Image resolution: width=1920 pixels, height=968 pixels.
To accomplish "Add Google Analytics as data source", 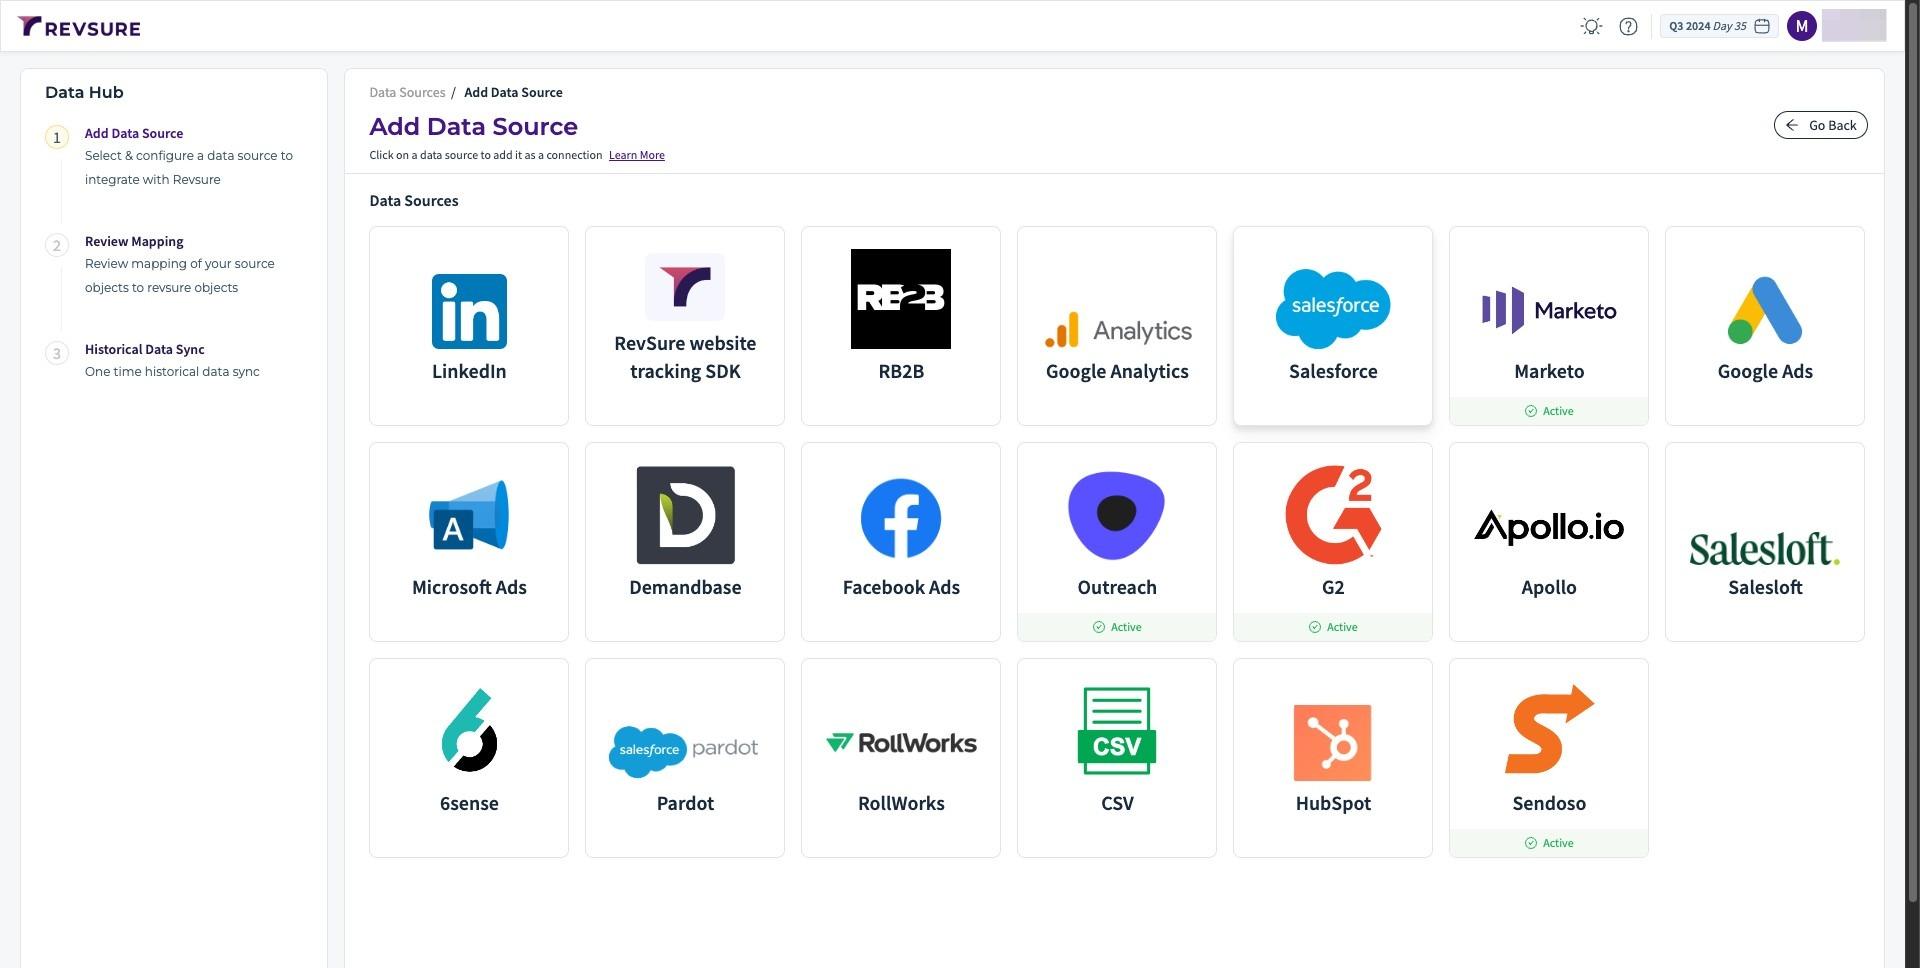I will coord(1117,326).
